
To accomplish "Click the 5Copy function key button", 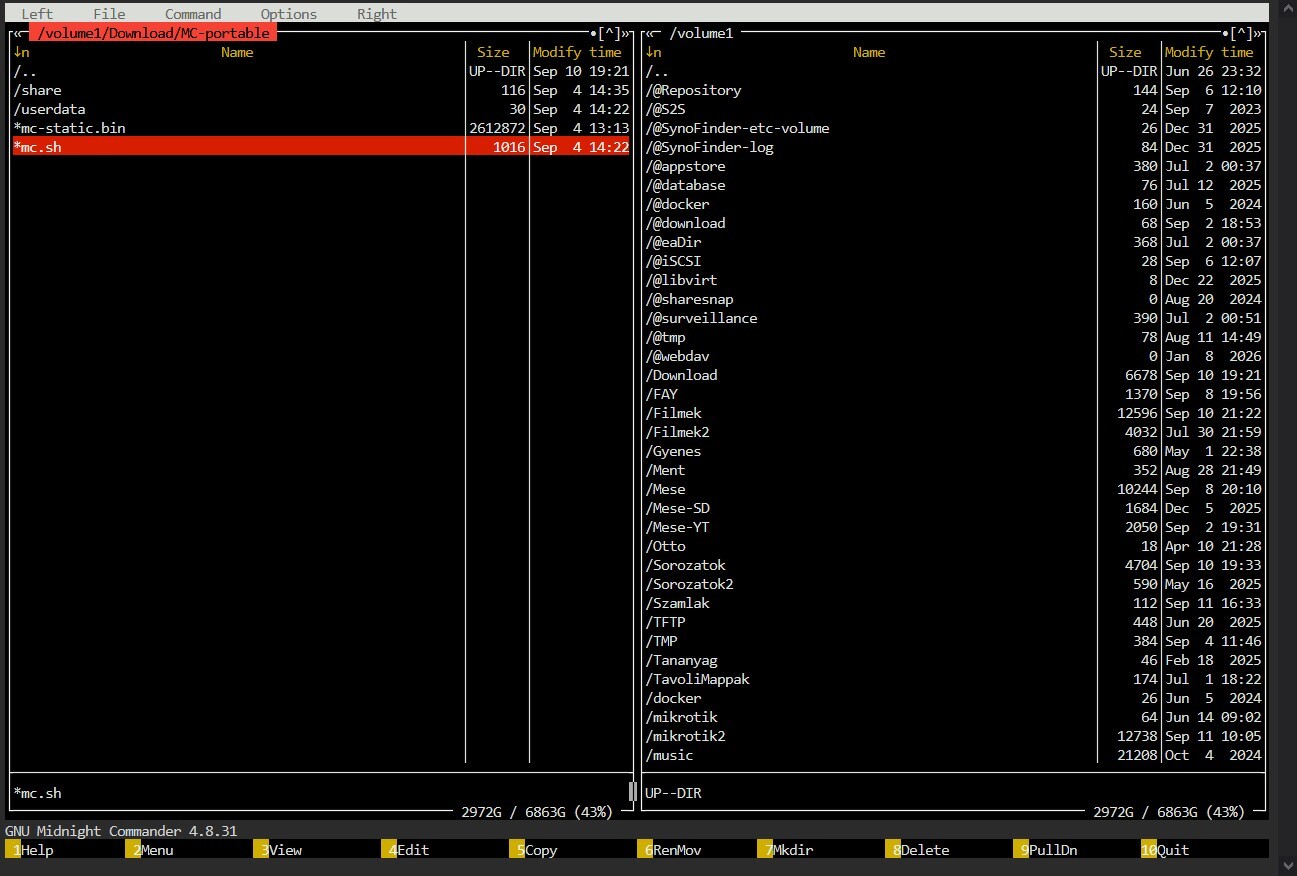I will [x=534, y=850].
